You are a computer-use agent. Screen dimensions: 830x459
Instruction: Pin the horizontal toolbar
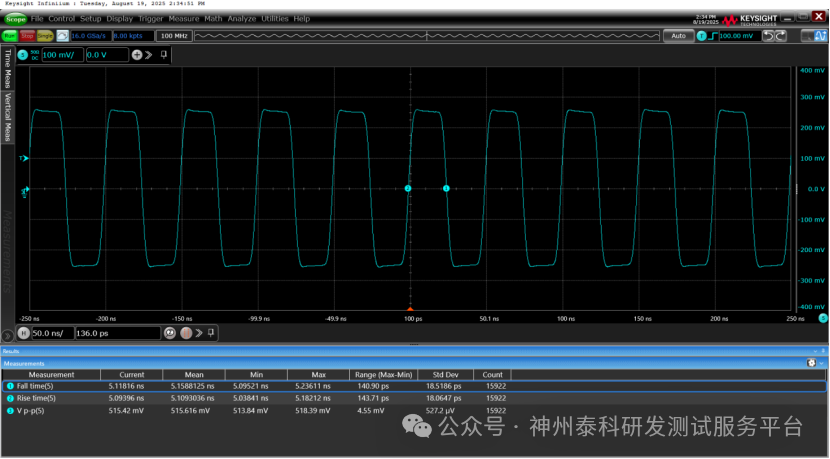211,332
